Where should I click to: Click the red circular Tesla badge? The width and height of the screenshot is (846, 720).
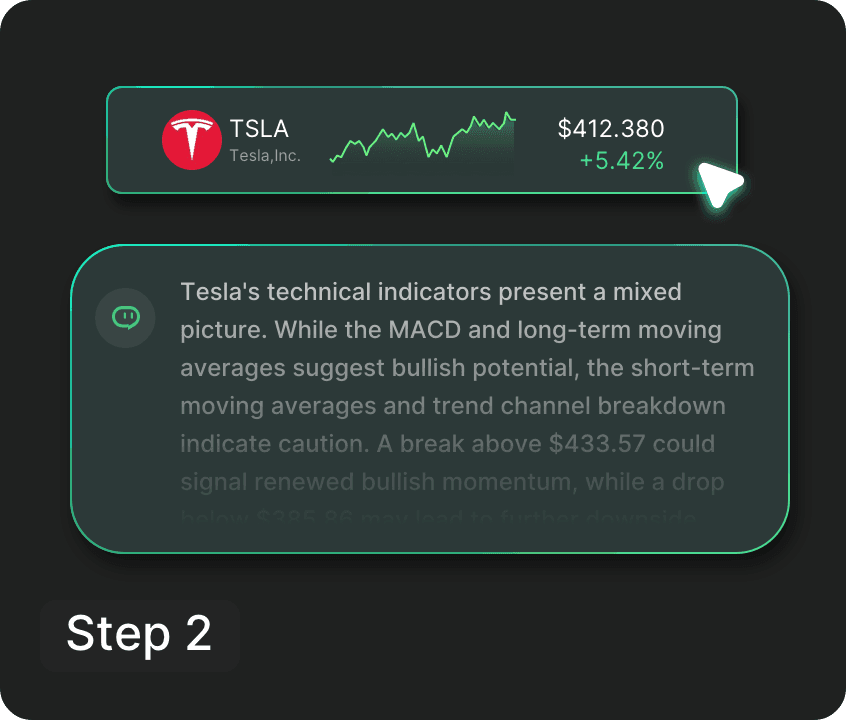pyautogui.click(x=192, y=139)
